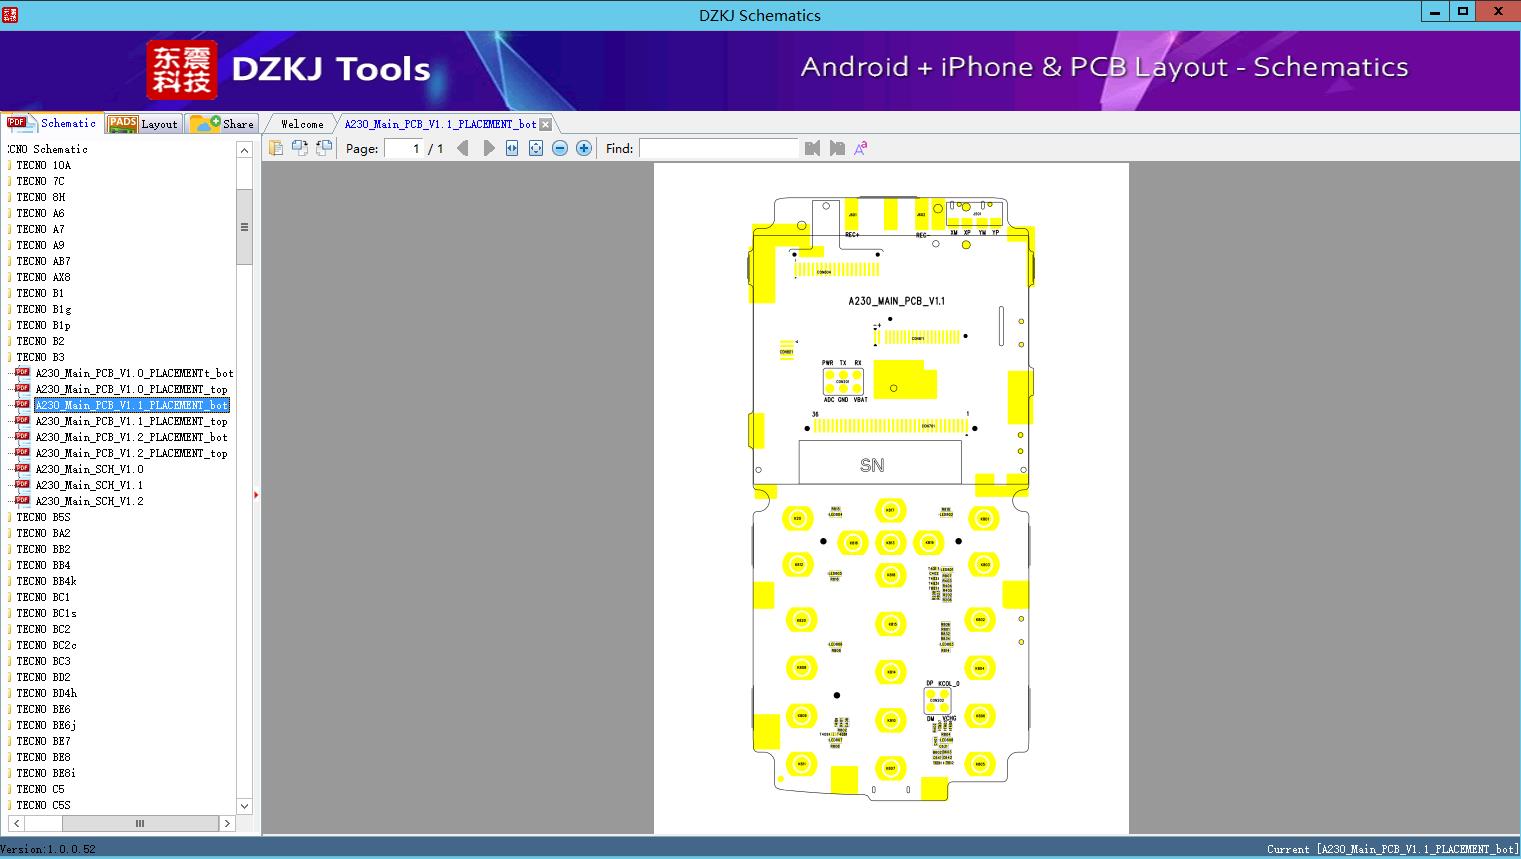Open A230_Main_PCB_V1.2_PLACEMENT_top file

tap(132, 453)
